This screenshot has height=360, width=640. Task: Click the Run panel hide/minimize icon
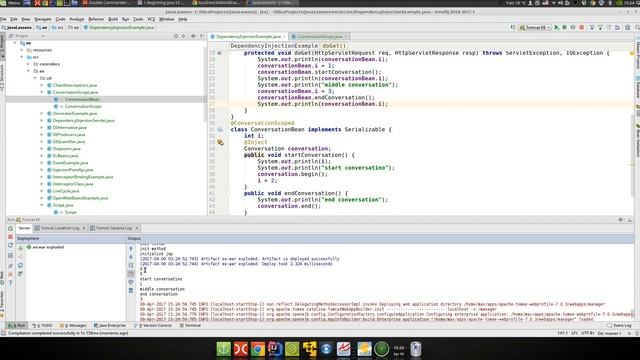pyautogui.click(x=630, y=220)
